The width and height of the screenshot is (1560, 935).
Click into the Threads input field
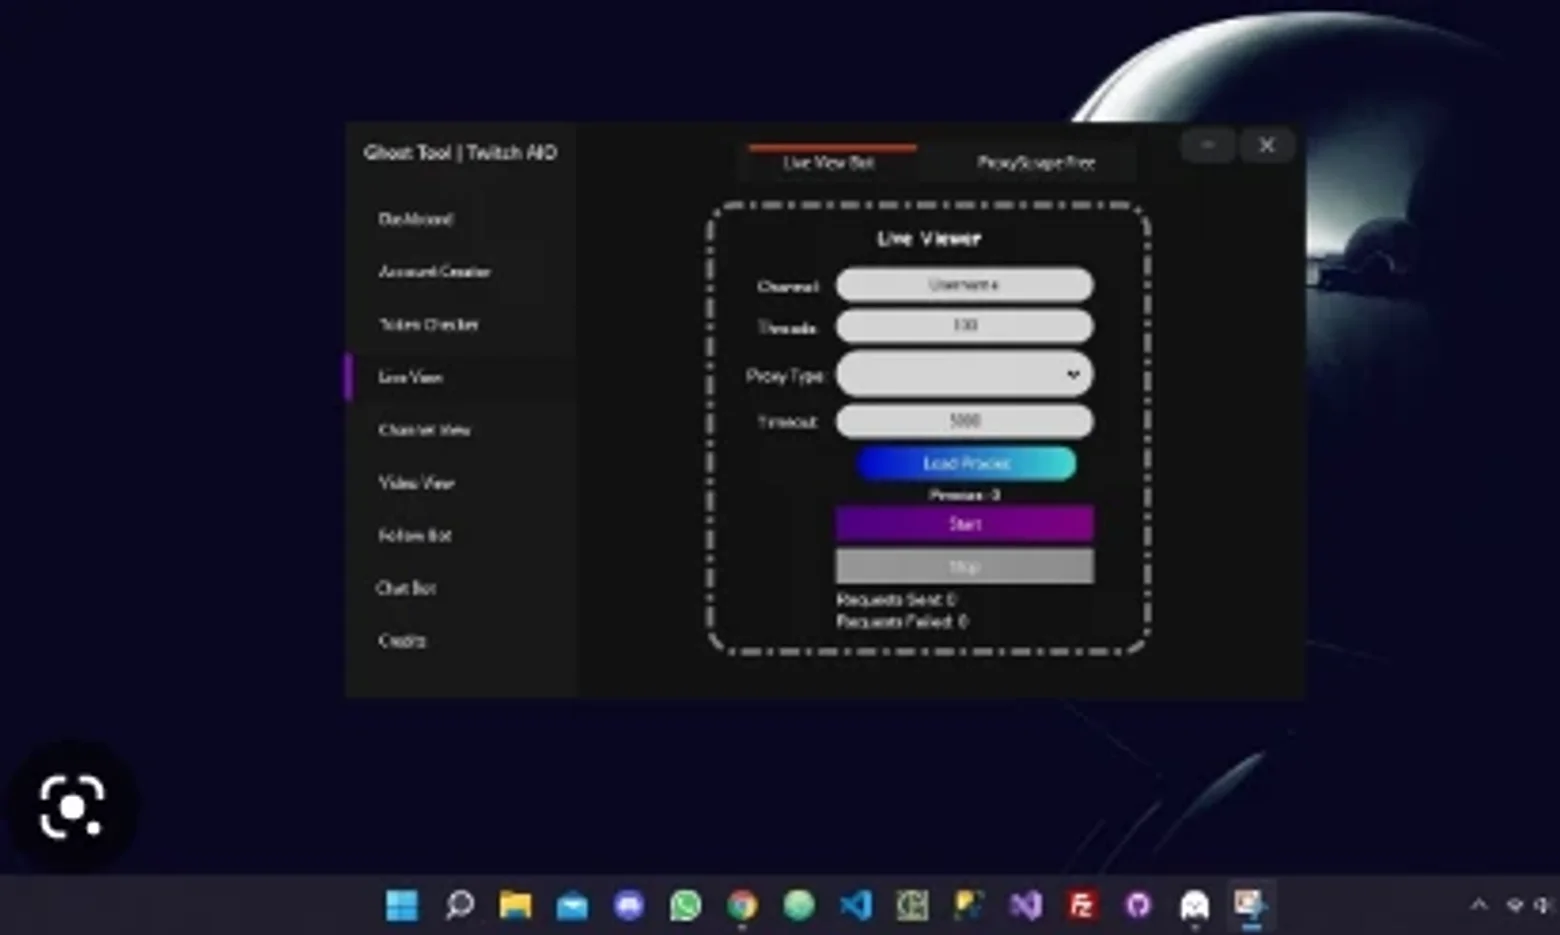965,326
